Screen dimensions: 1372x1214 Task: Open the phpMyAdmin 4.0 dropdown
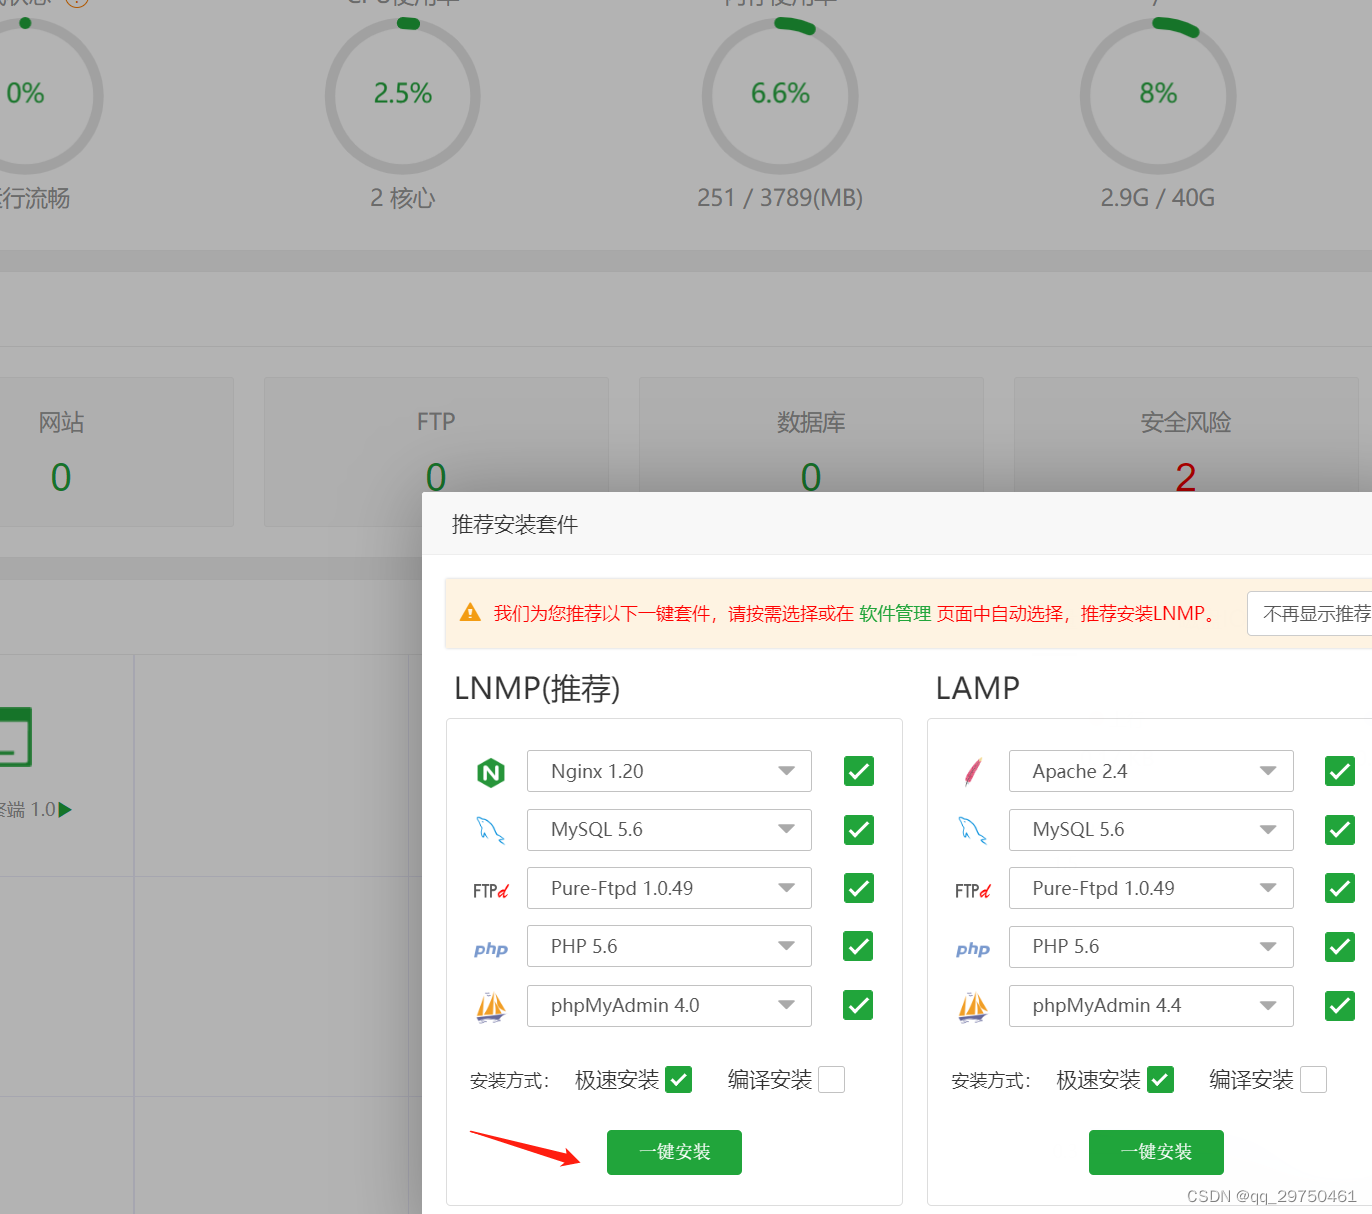(669, 1006)
